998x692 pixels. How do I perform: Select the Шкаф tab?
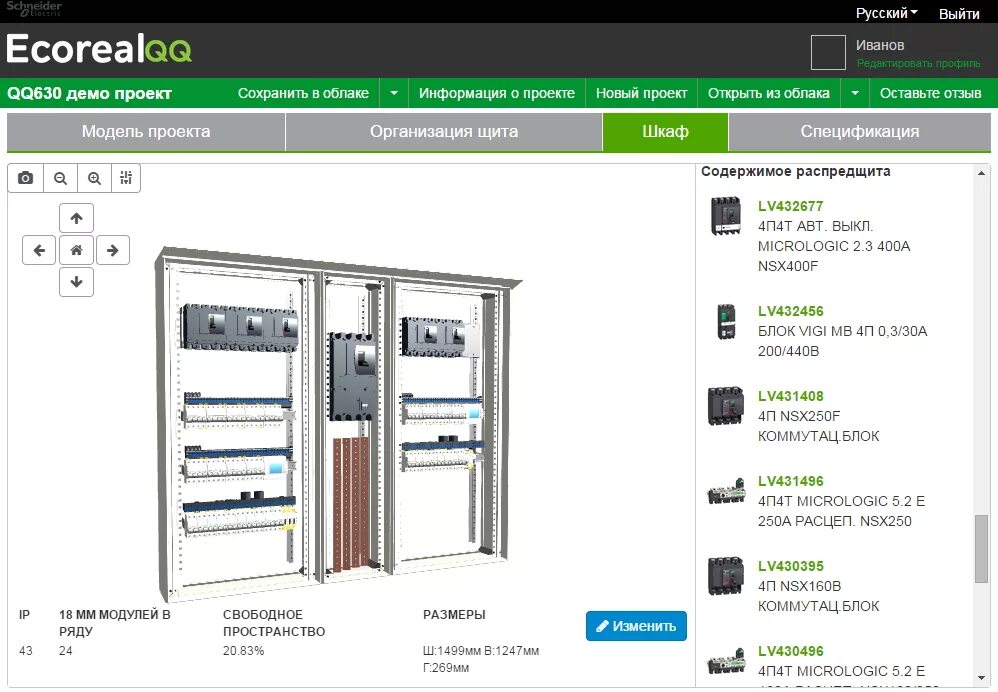tap(665, 132)
